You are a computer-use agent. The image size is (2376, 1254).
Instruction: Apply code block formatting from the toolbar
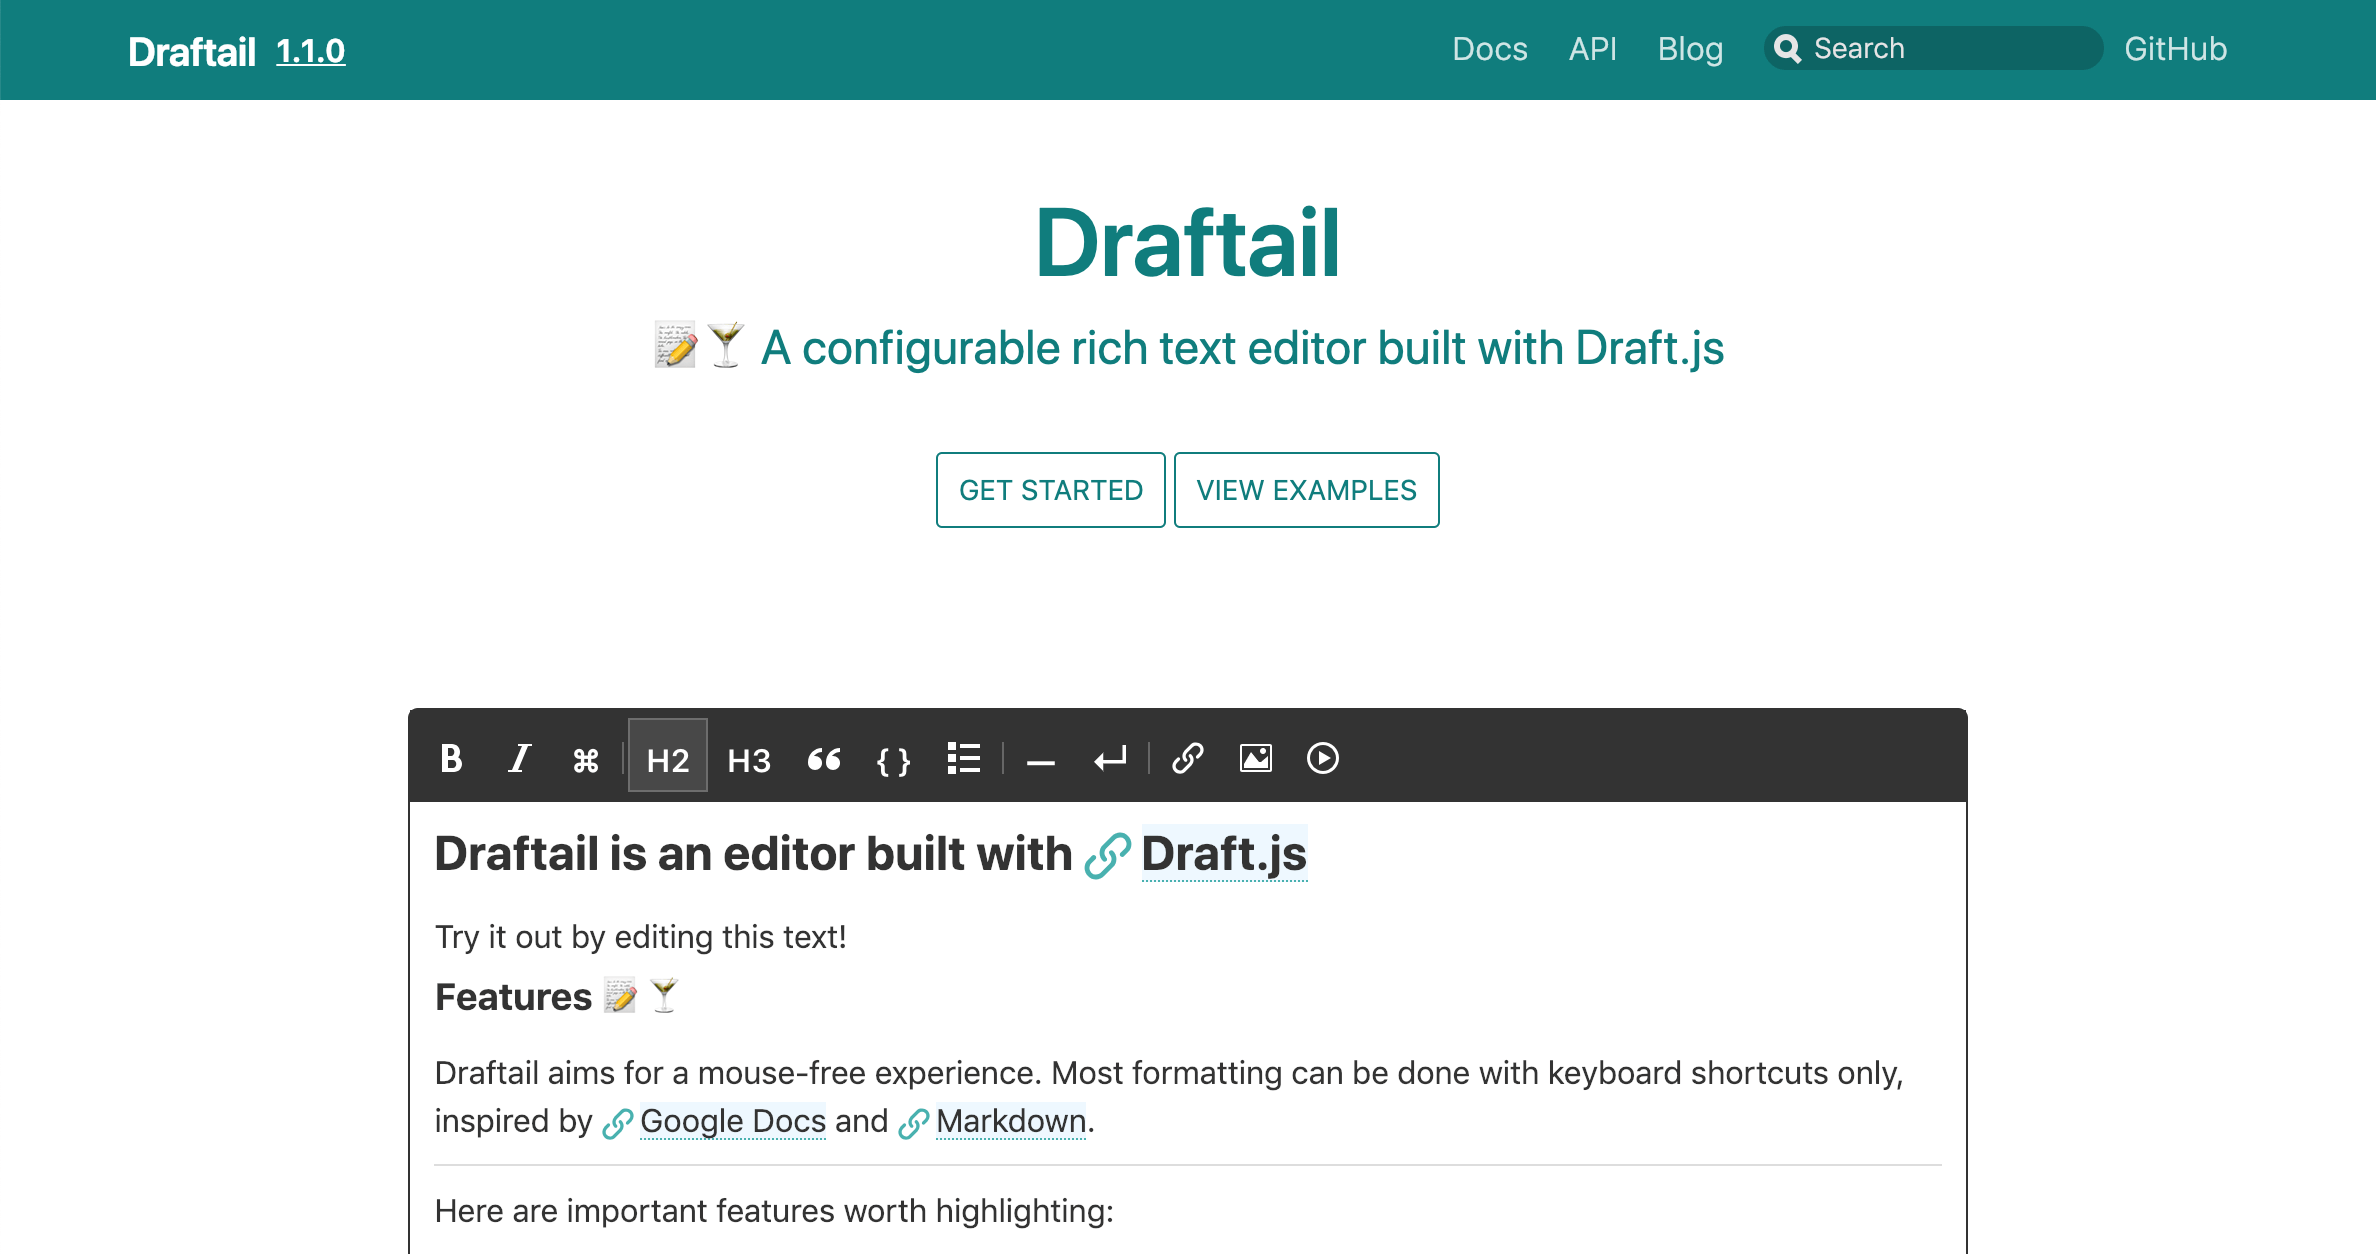click(893, 759)
